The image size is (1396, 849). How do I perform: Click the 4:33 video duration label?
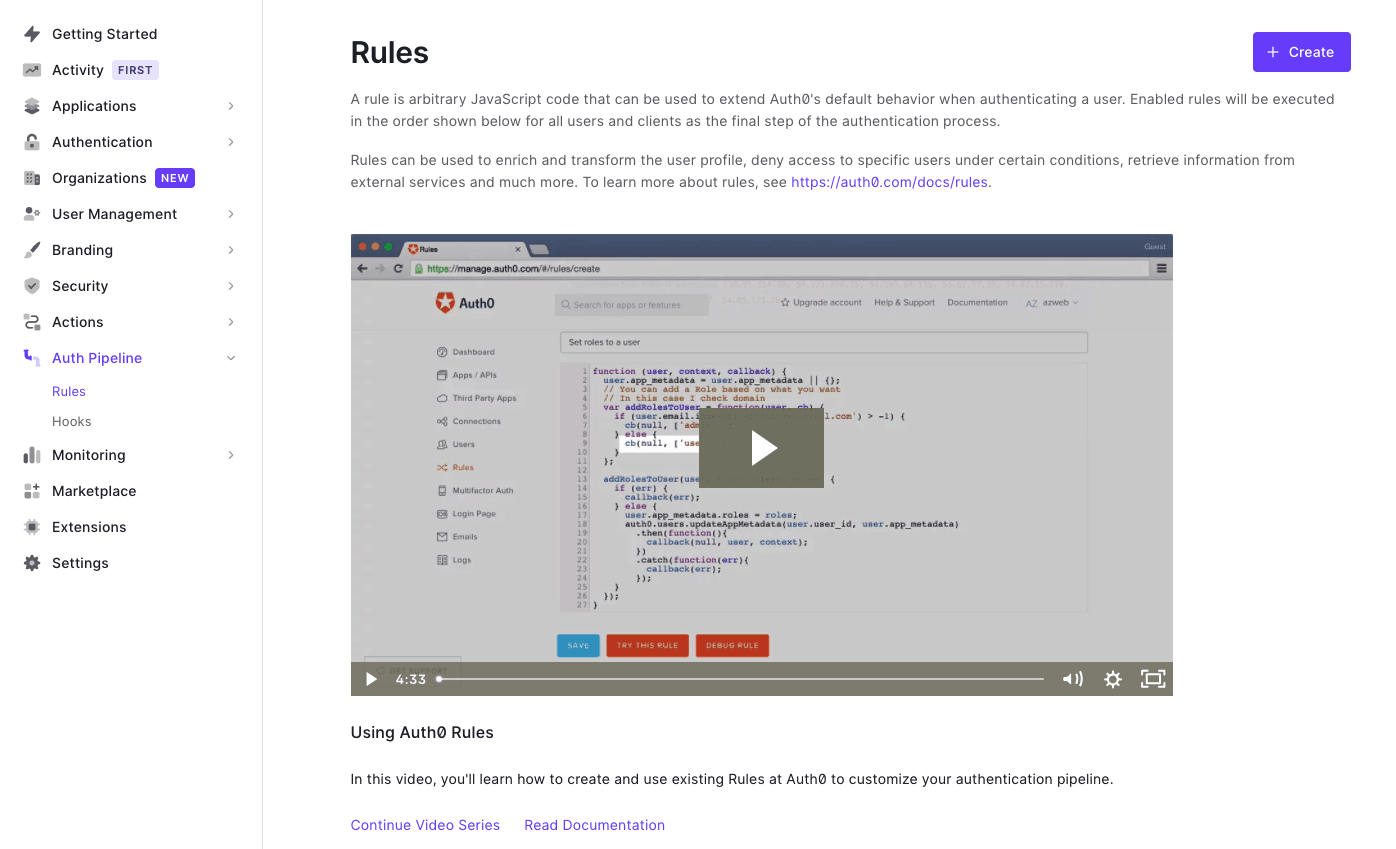tap(411, 679)
